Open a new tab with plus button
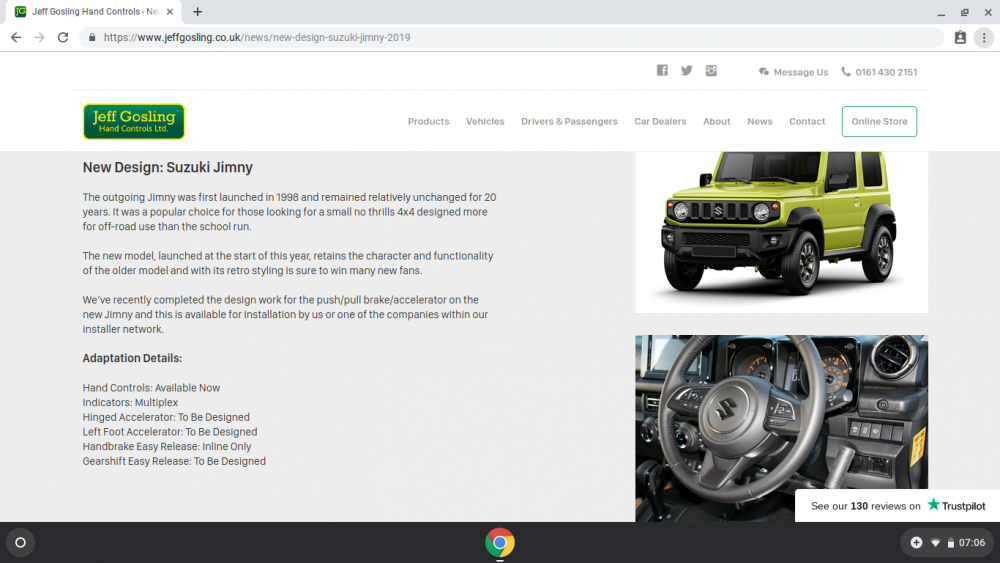This screenshot has width=1000, height=563. pos(198,11)
